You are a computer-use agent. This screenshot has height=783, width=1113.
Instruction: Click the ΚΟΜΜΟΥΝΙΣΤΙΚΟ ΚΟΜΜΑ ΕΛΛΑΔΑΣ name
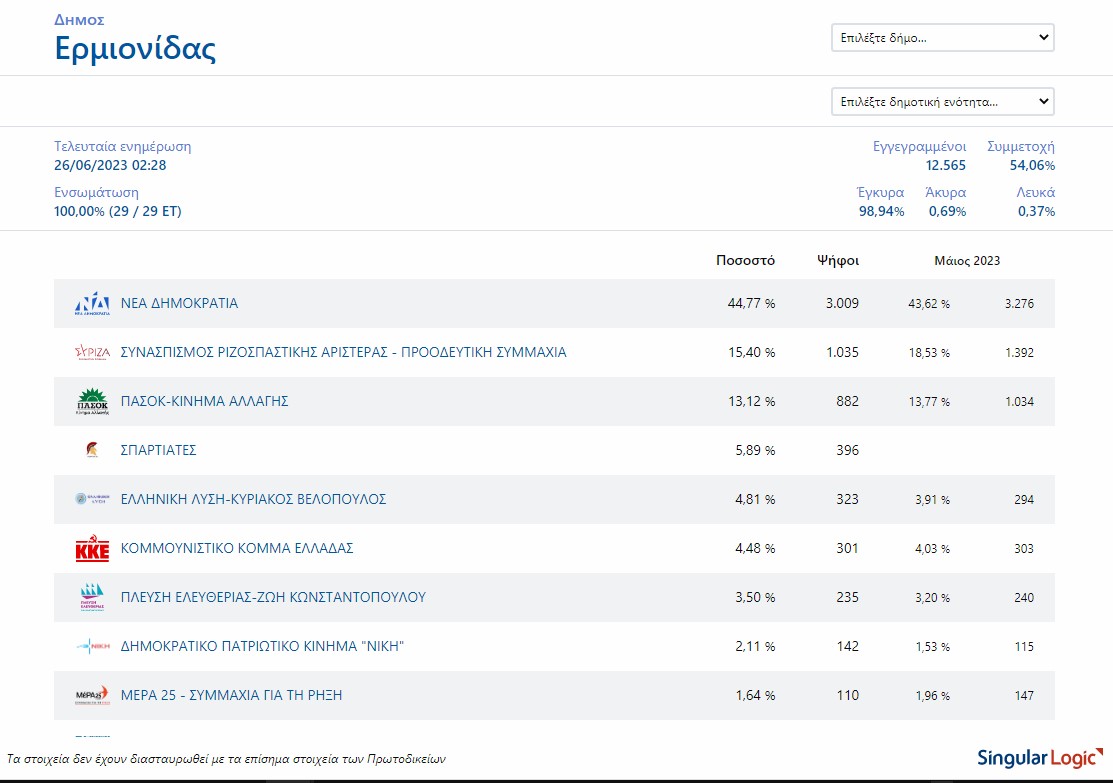(x=236, y=548)
